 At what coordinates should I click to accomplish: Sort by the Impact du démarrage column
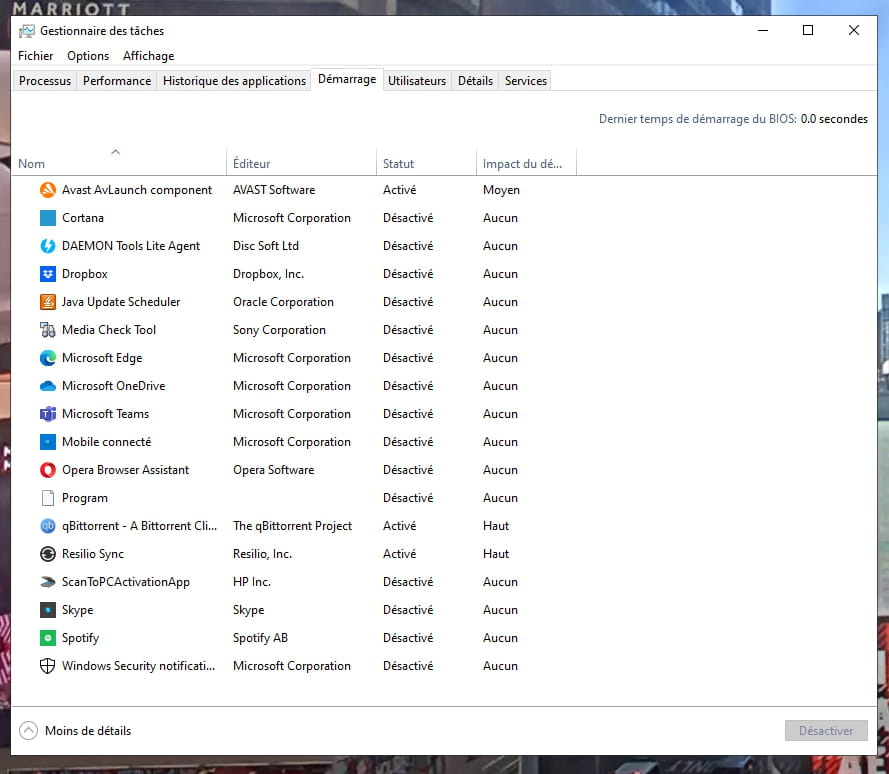click(x=526, y=163)
